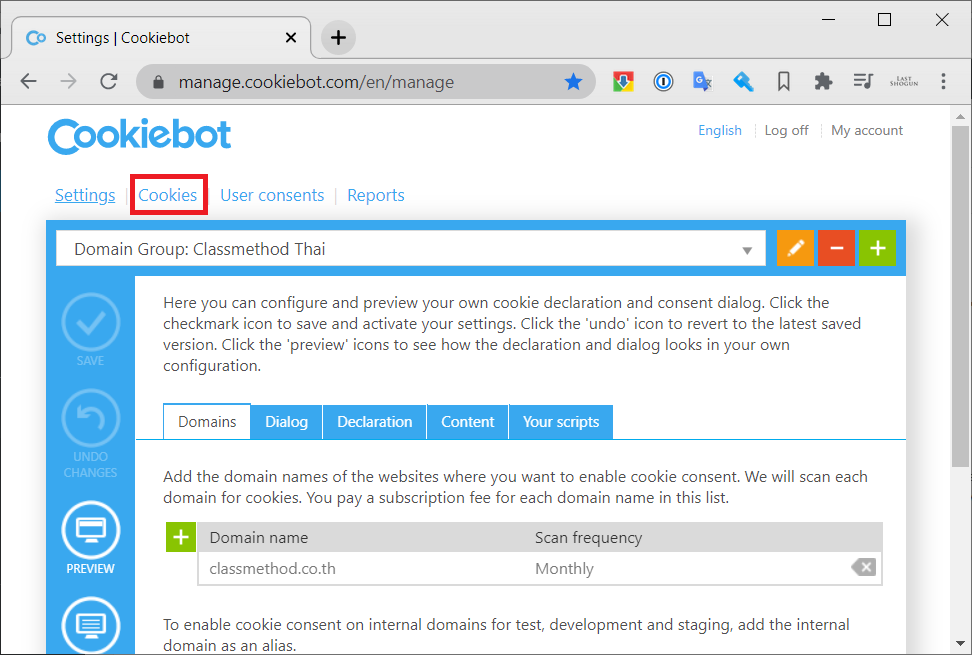Click the second preview monitor icon below Preview
972x655 pixels.
[x=90, y=624]
